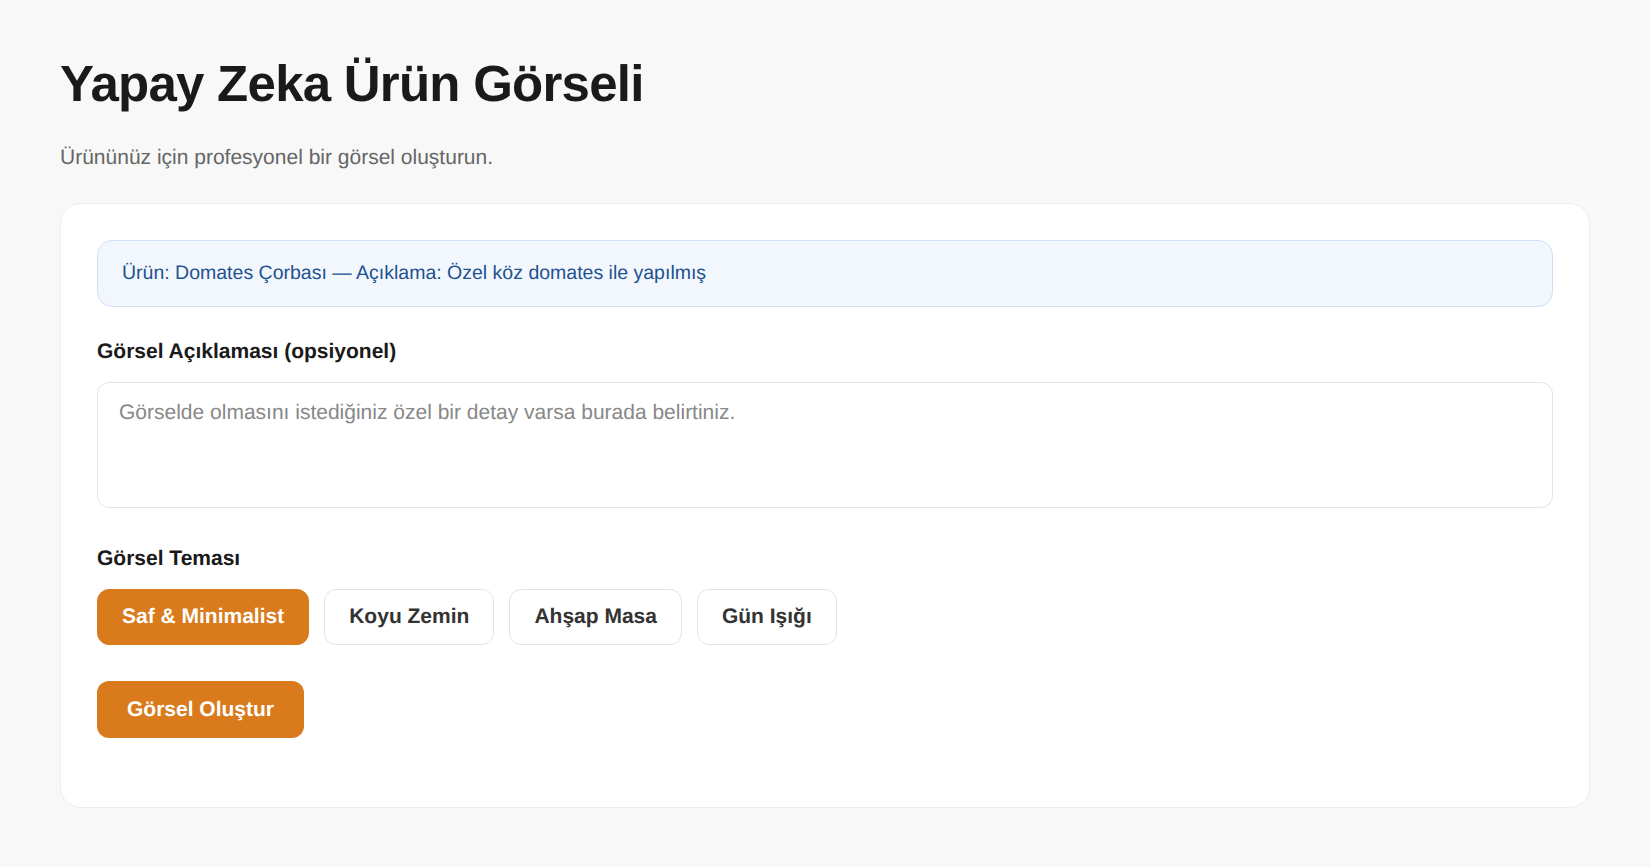This screenshot has width=1650, height=867.
Task: Switch theme to Gün Işığı
Action: click(x=767, y=617)
